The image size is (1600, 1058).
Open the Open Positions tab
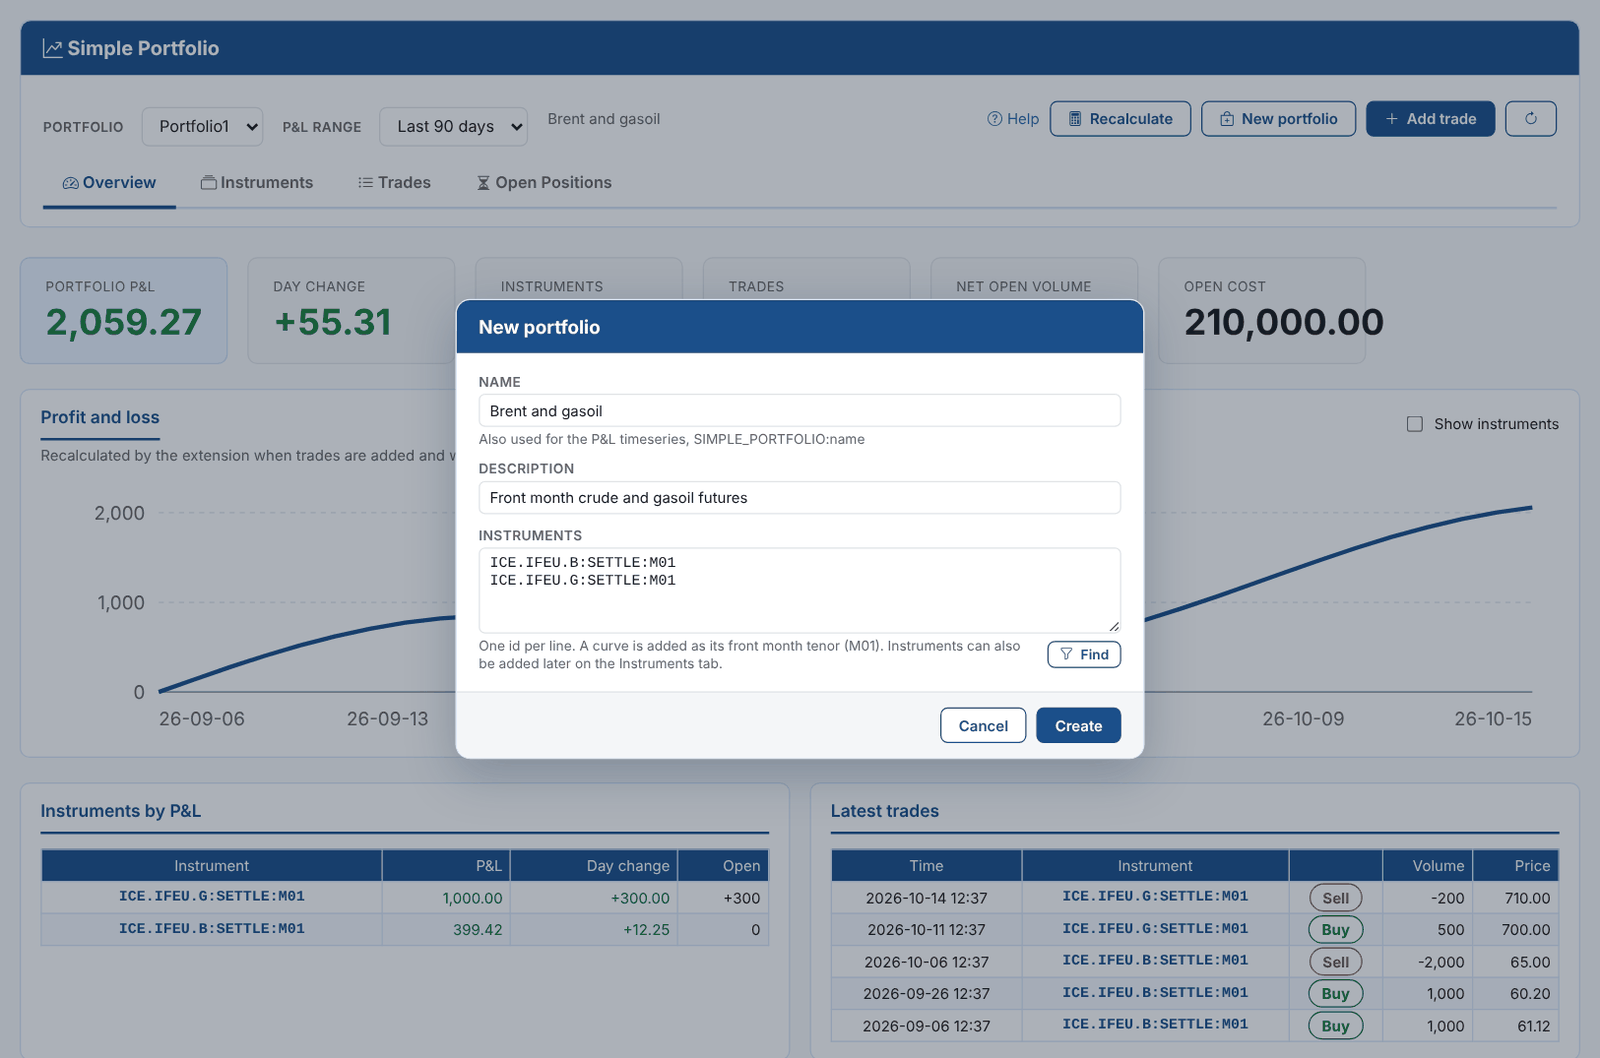544,183
